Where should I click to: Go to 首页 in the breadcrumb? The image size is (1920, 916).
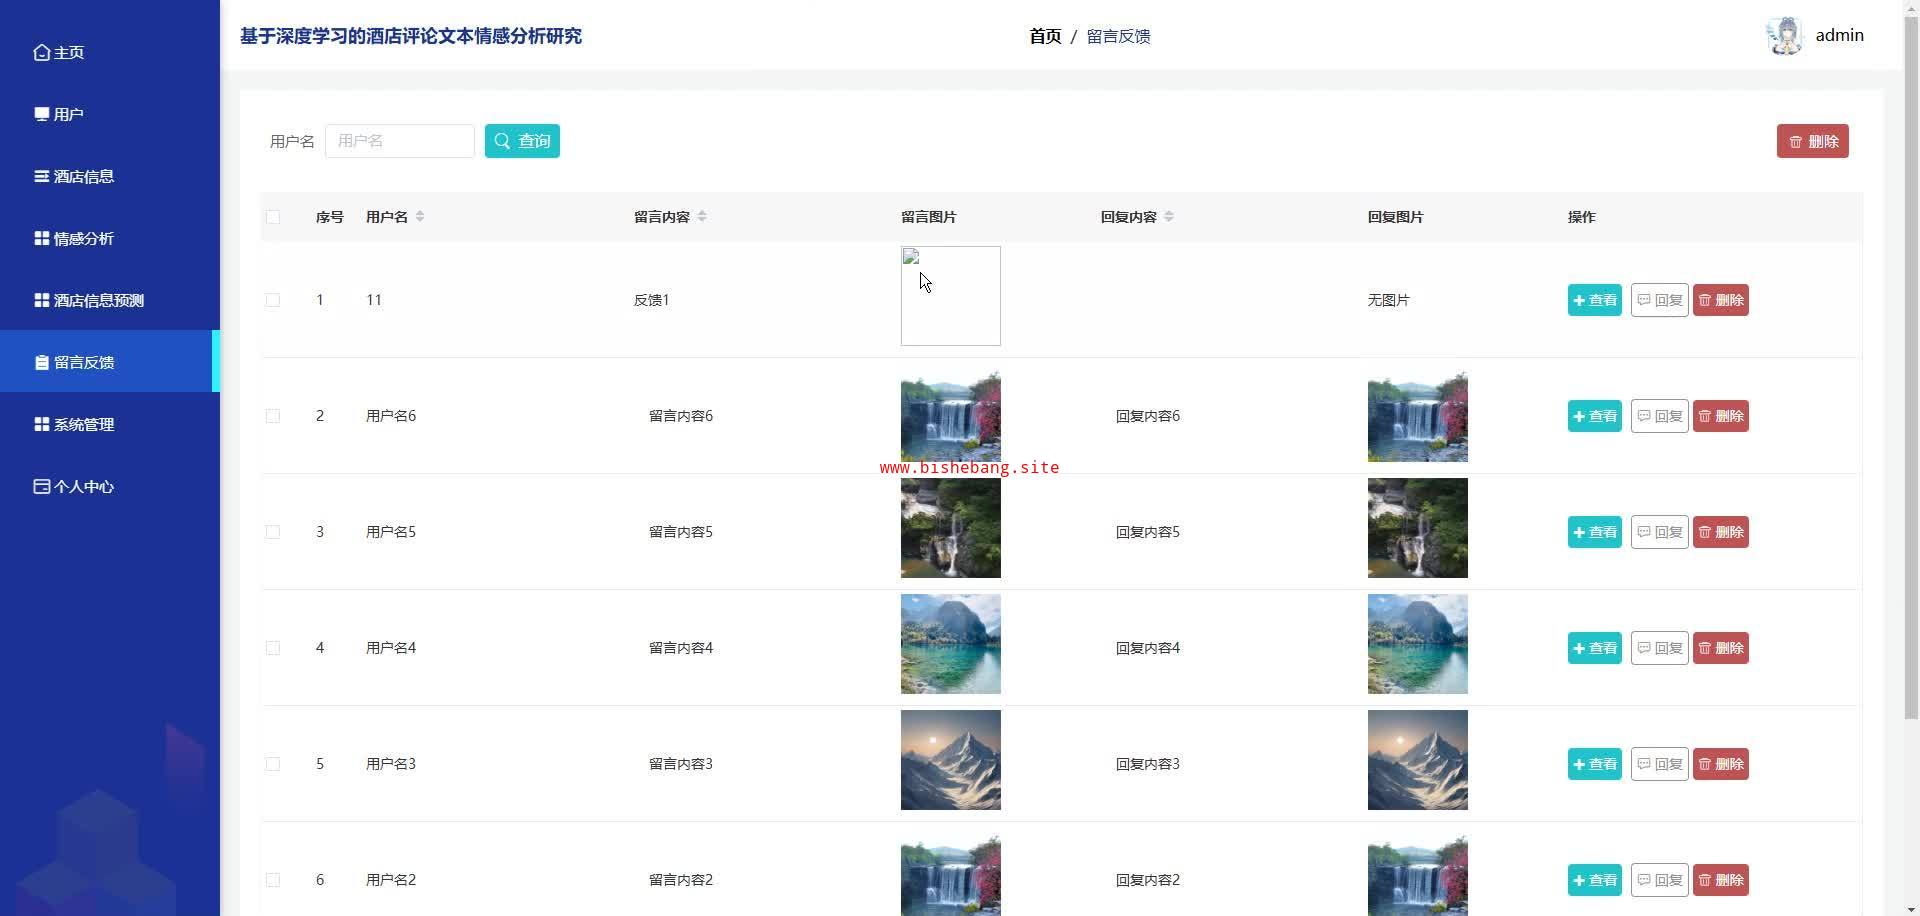tap(1045, 36)
